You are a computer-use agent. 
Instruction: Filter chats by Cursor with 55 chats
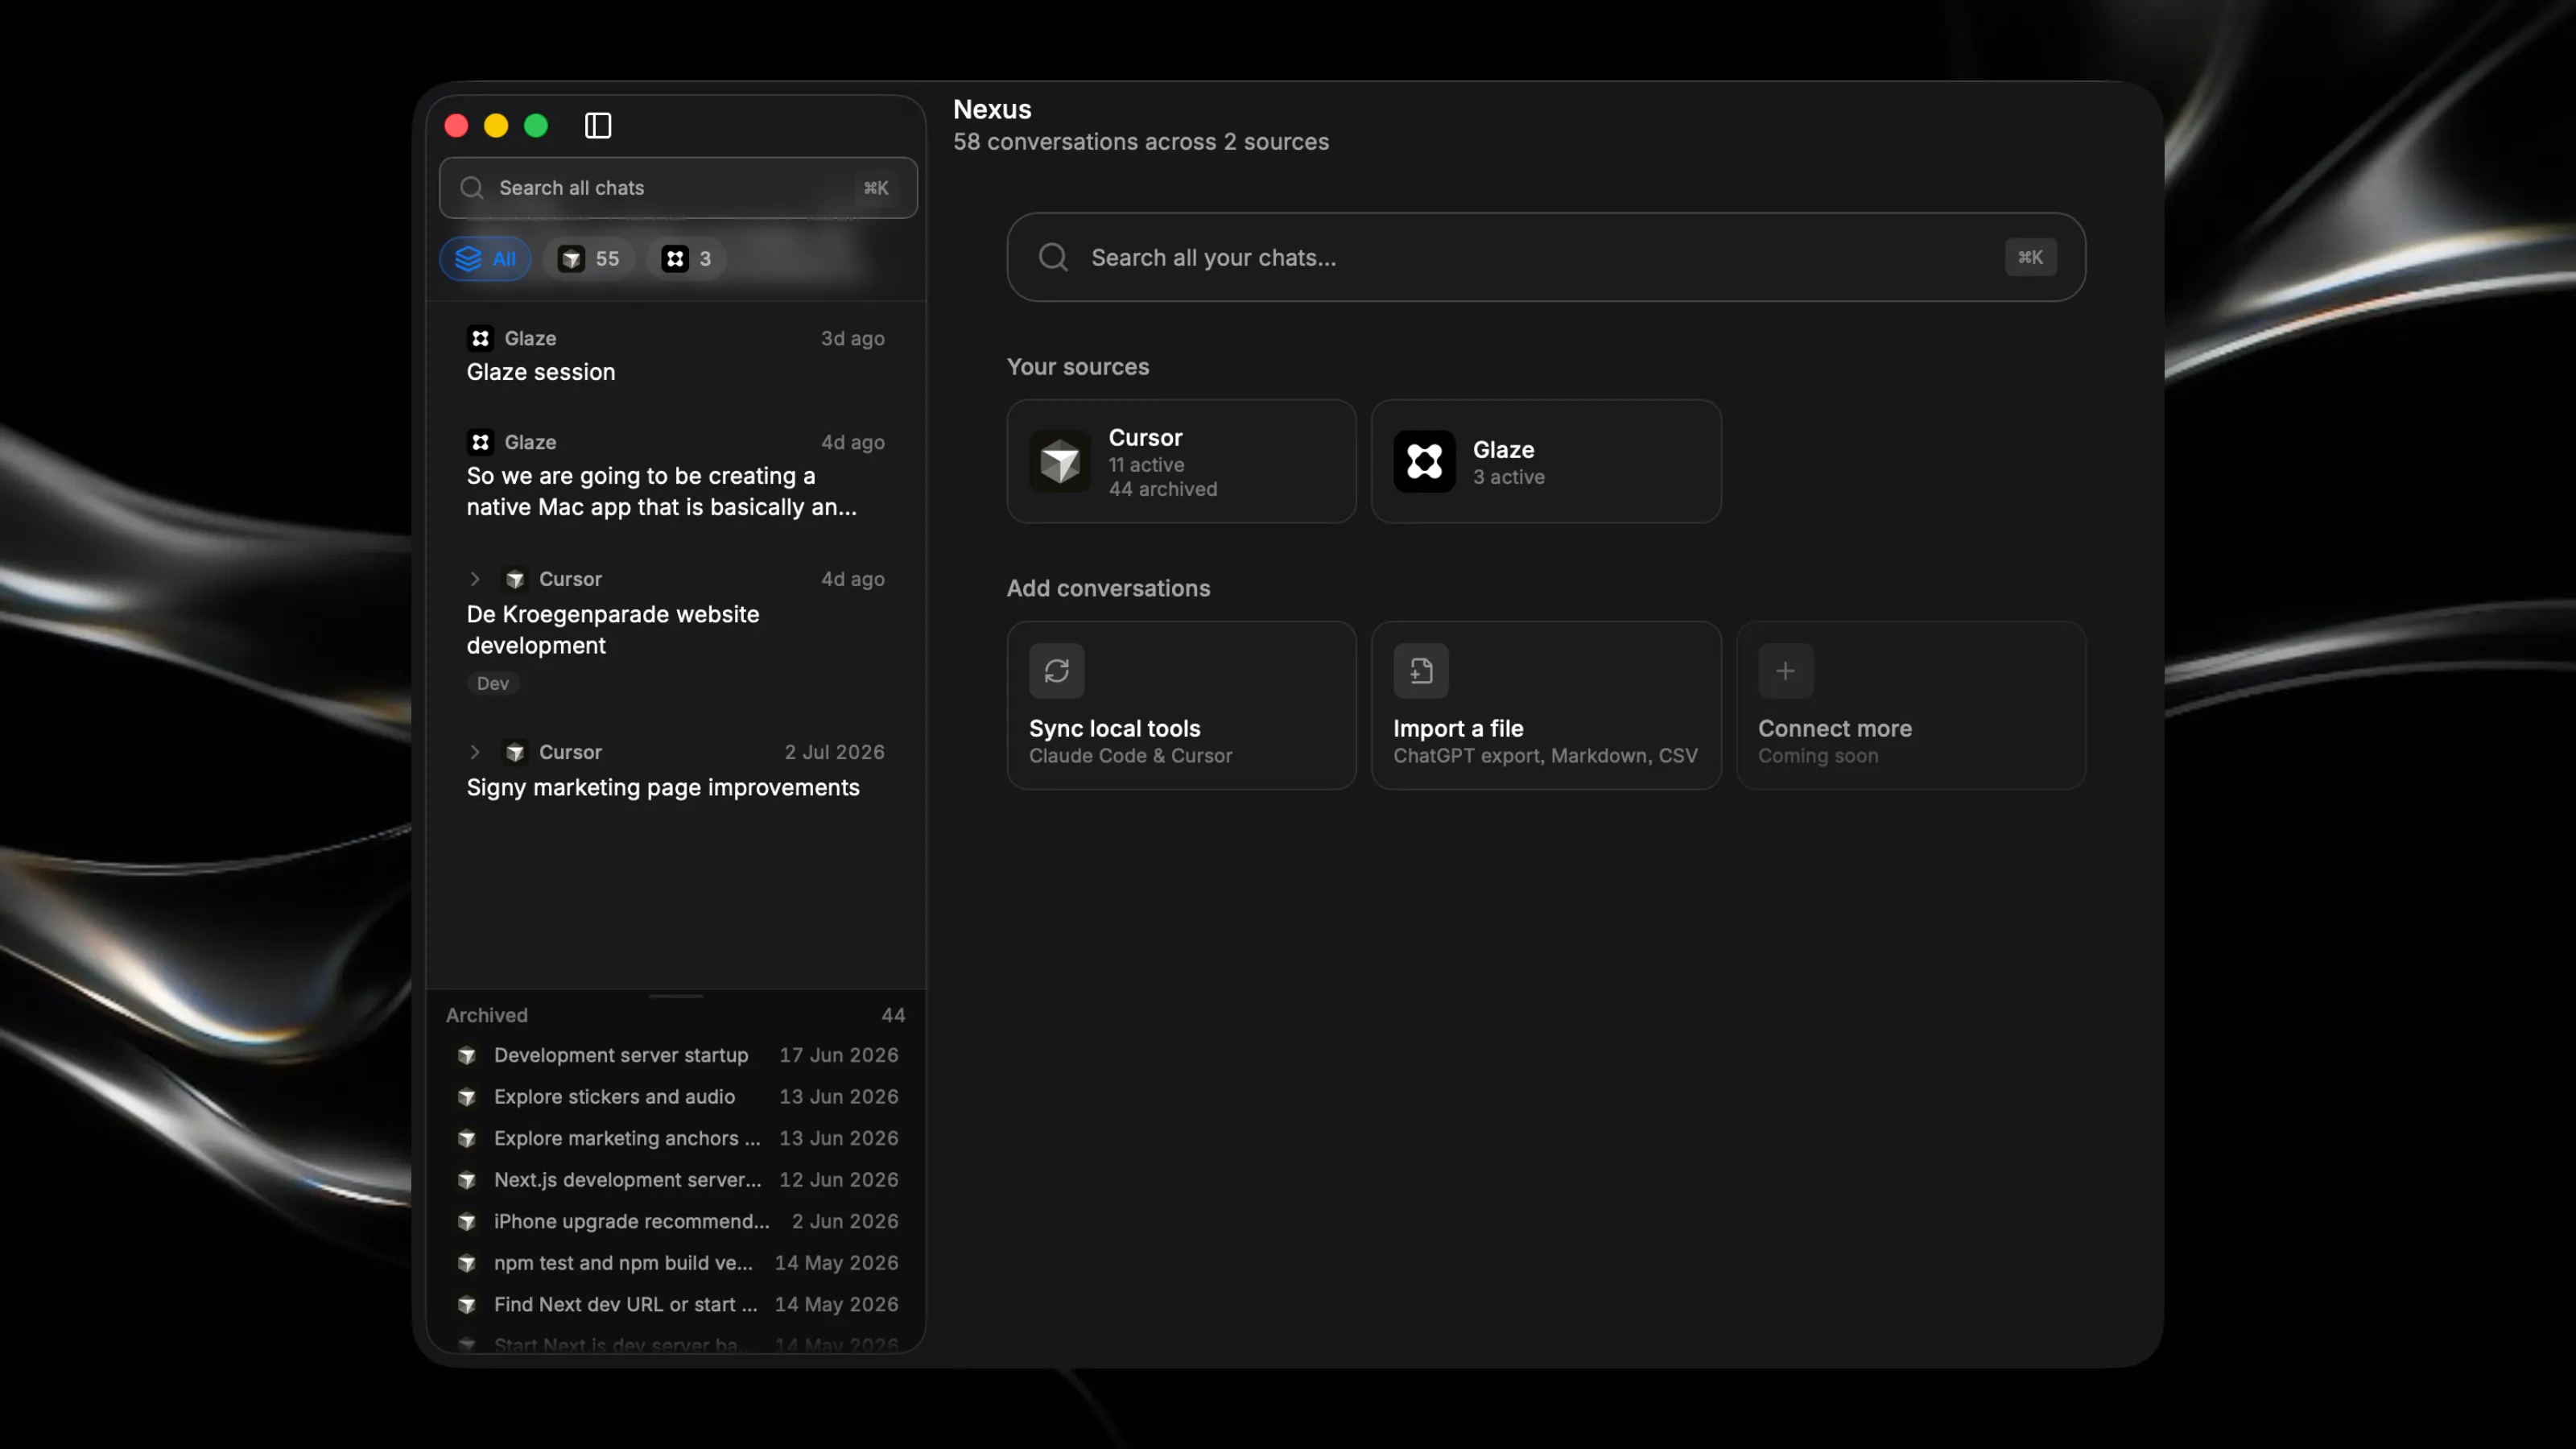click(x=589, y=259)
